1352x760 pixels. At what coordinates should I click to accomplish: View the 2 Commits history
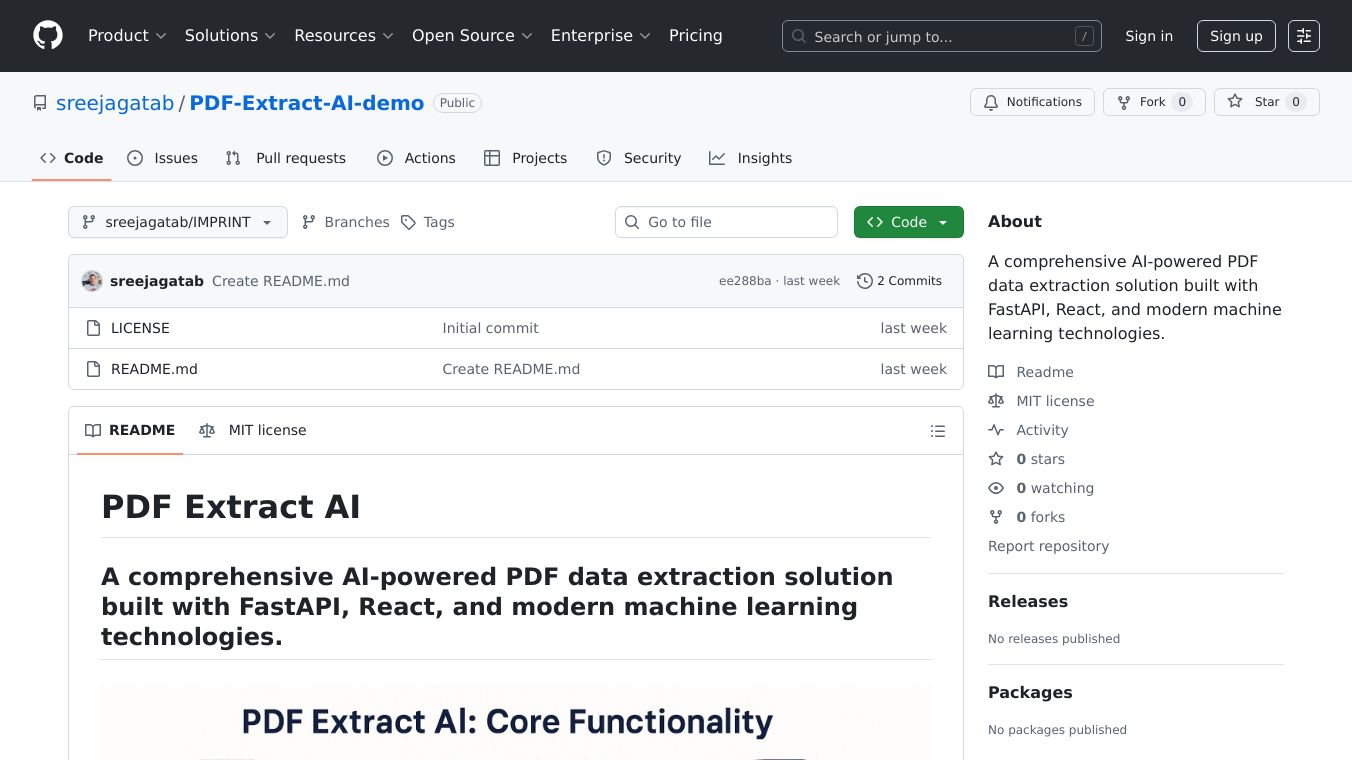[x=899, y=281]
